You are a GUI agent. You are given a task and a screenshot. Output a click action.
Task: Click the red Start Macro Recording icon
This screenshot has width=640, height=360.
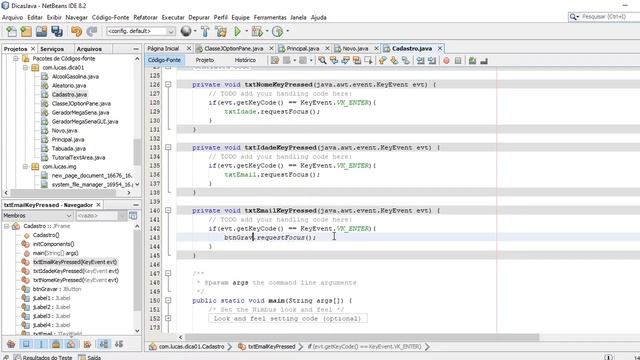[446, 60]
